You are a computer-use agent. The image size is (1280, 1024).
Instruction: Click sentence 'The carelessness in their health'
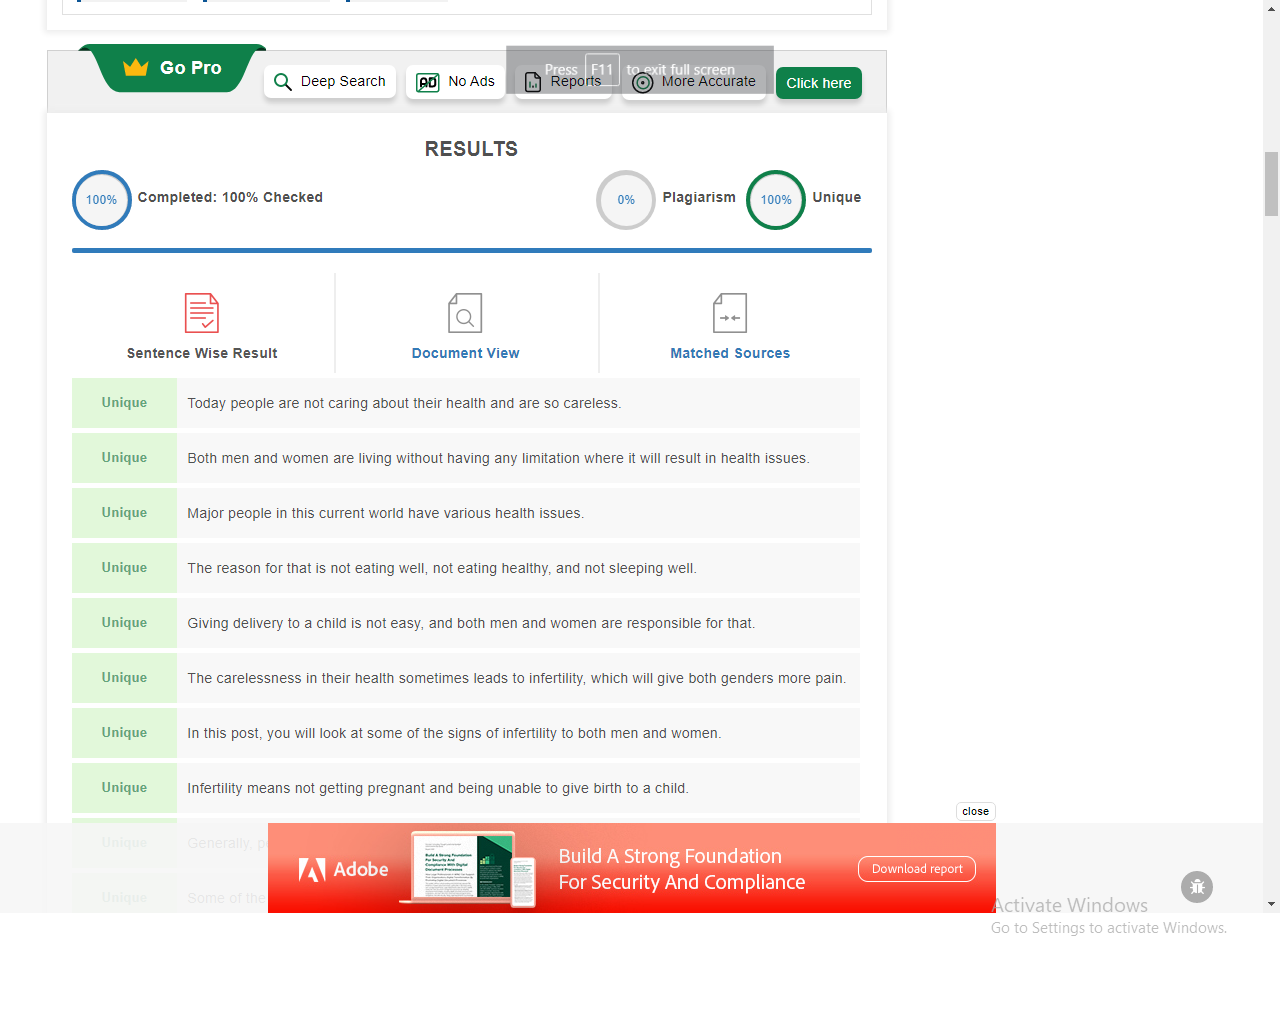[x=516, y=678]
